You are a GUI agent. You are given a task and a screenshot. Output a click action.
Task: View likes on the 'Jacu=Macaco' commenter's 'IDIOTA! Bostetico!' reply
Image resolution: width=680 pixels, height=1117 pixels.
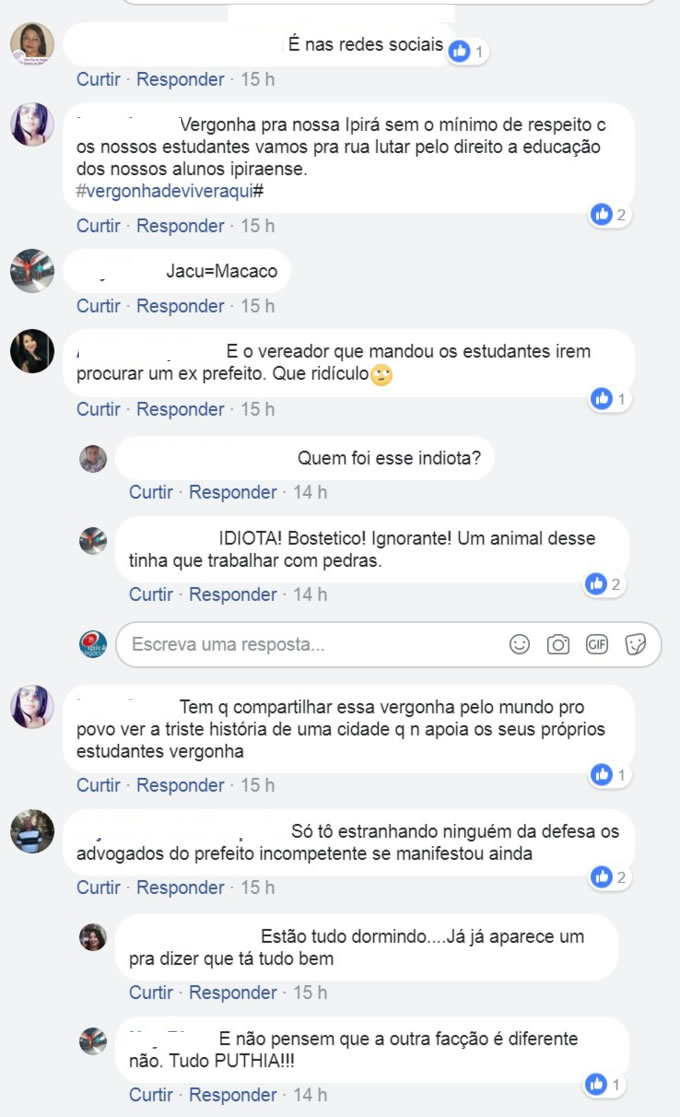click(x=603, y=584)
